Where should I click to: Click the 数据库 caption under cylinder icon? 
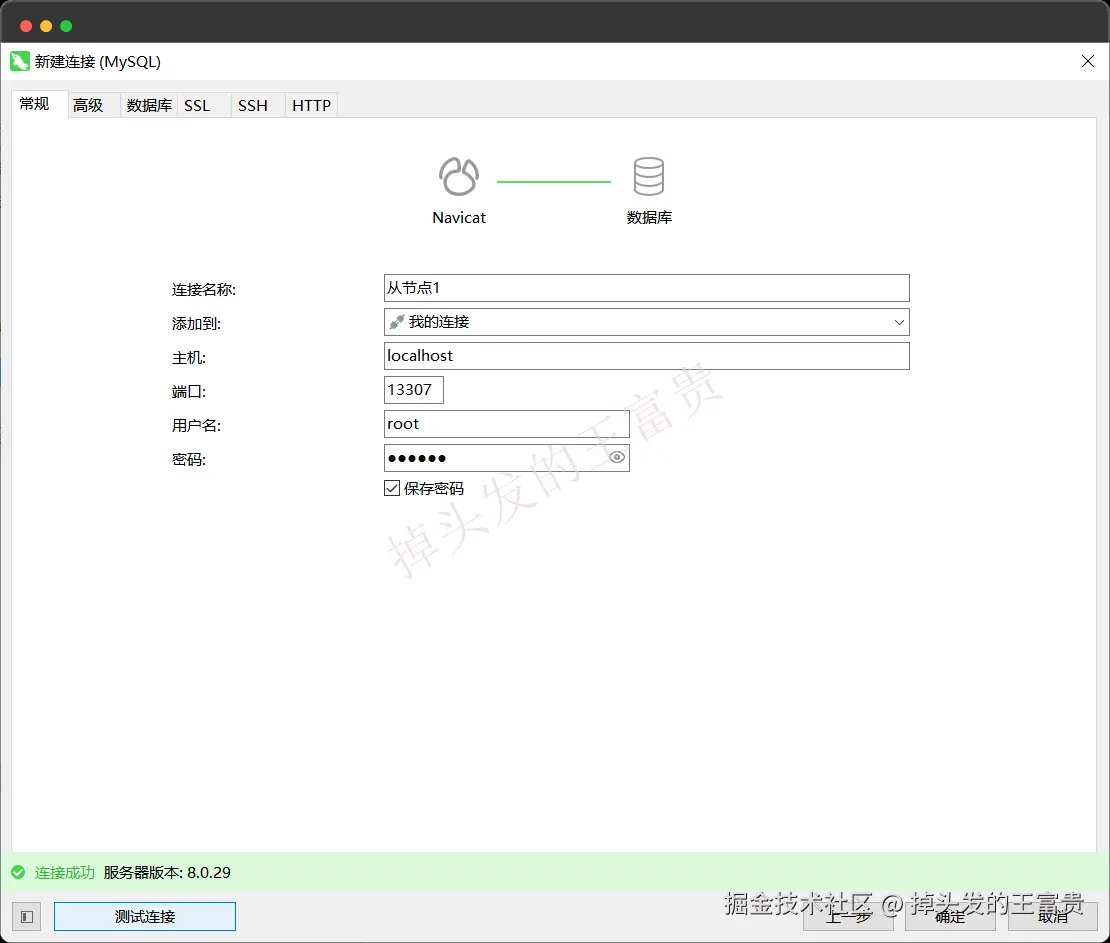point(649,217)
